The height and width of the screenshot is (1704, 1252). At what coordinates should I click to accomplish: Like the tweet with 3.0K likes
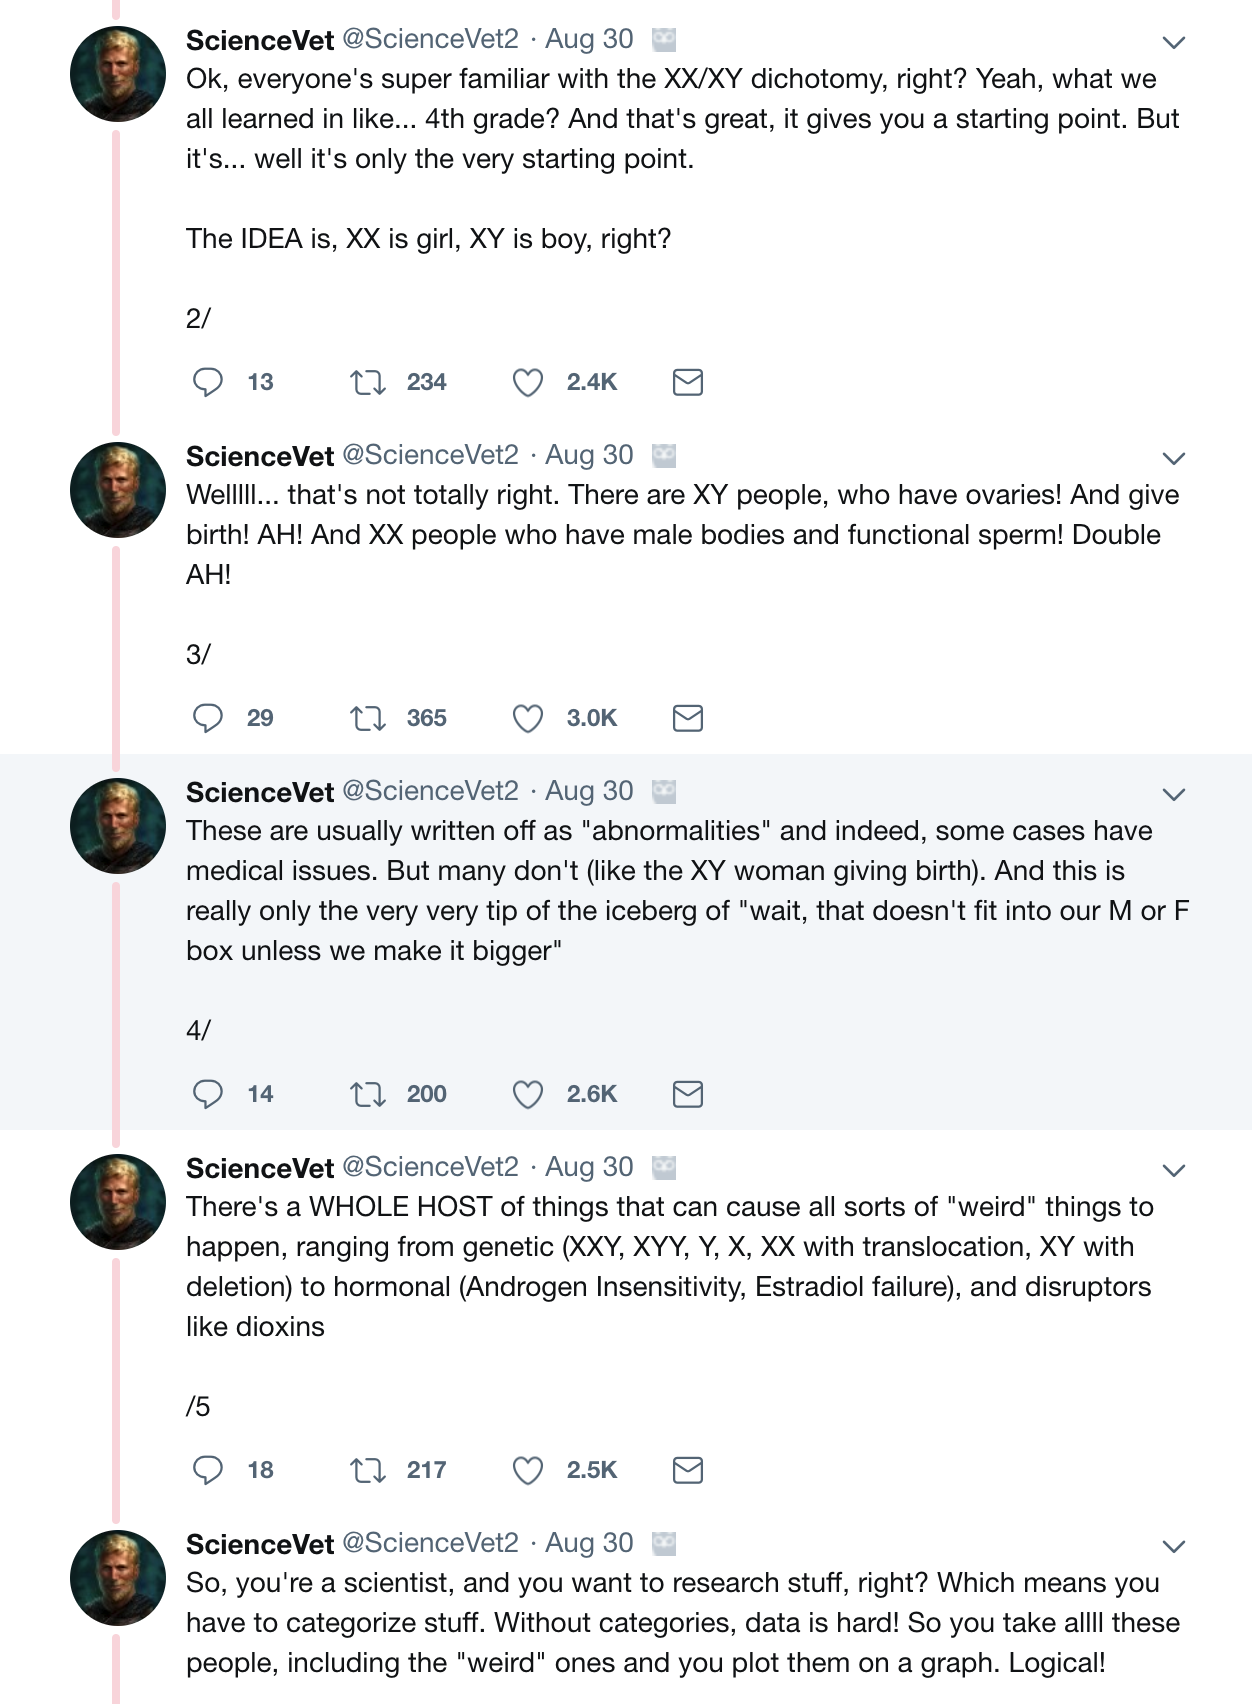pyautogui.click(x=528, y=718)
